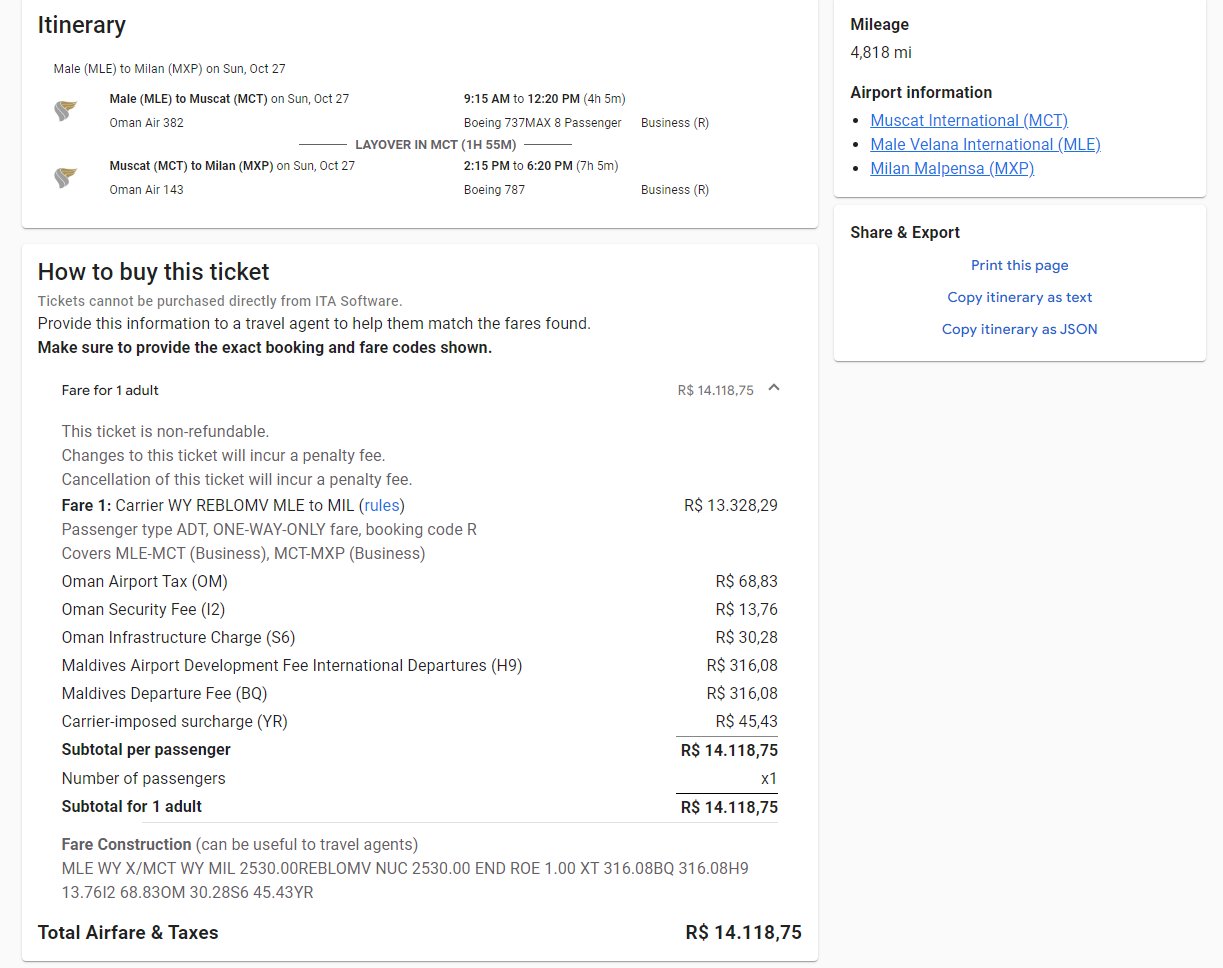1223x968 pixels.
Task: Click Copy itinerary as text
Action: [x=1020, y=297]
